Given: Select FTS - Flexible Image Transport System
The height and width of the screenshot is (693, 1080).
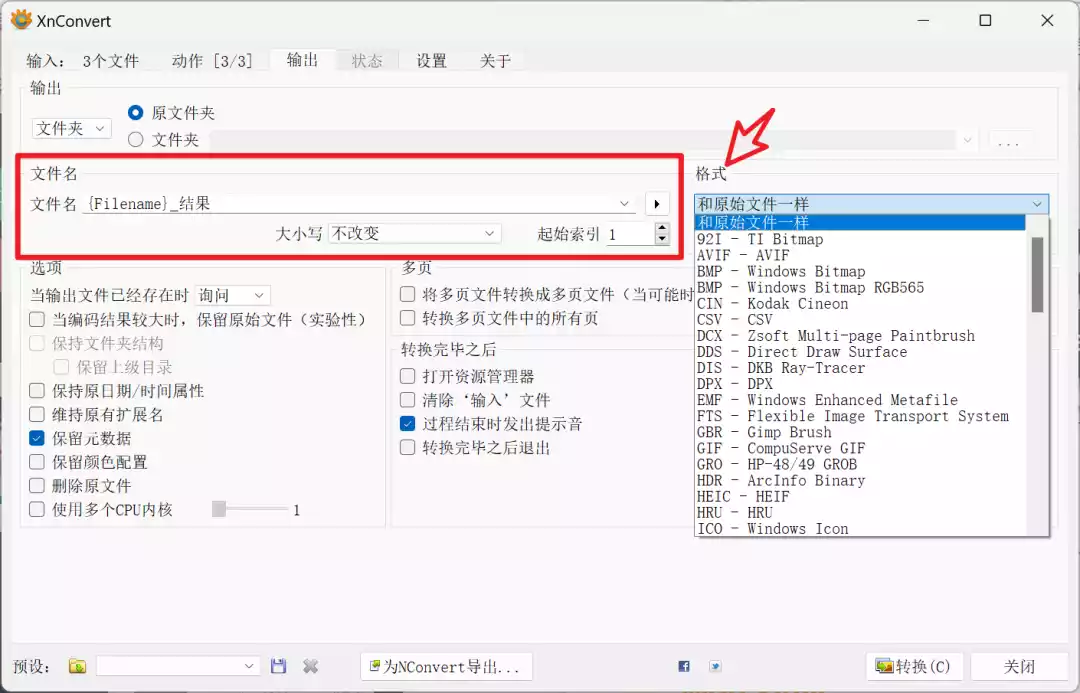Looking at the screenshot, I should pos(860,416).
